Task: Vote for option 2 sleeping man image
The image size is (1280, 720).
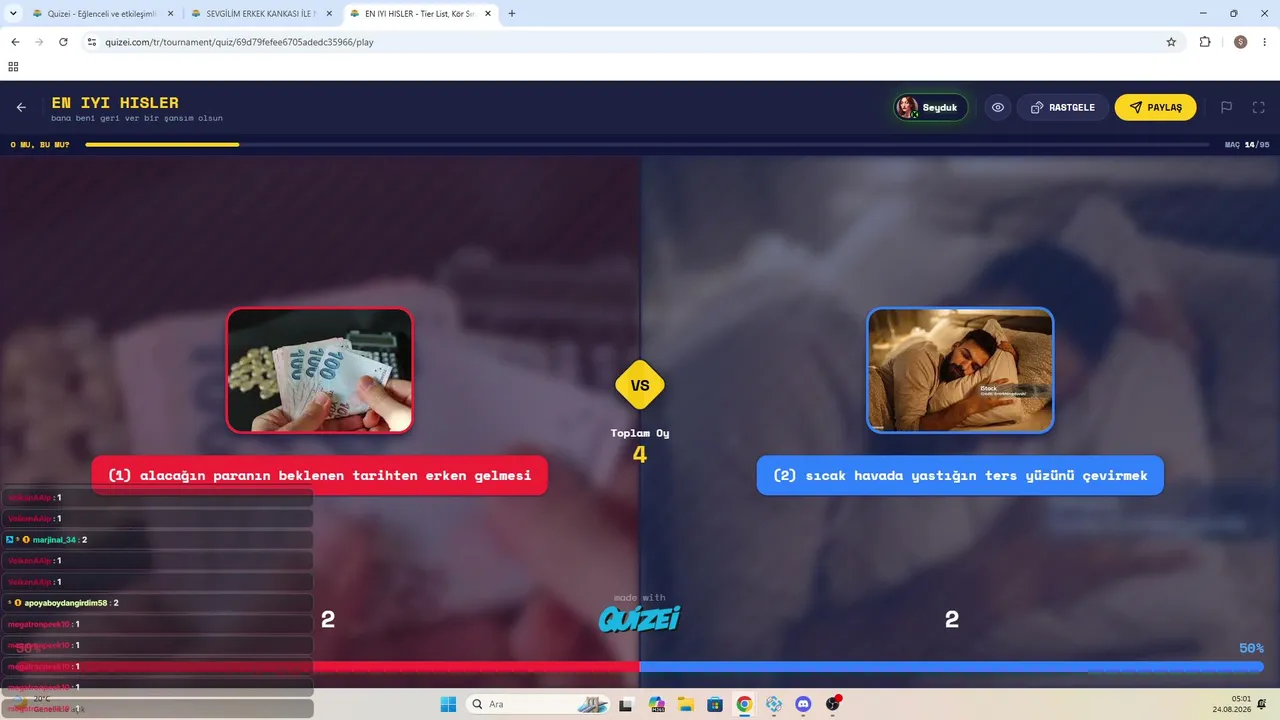Action: (x=960, y=370)
